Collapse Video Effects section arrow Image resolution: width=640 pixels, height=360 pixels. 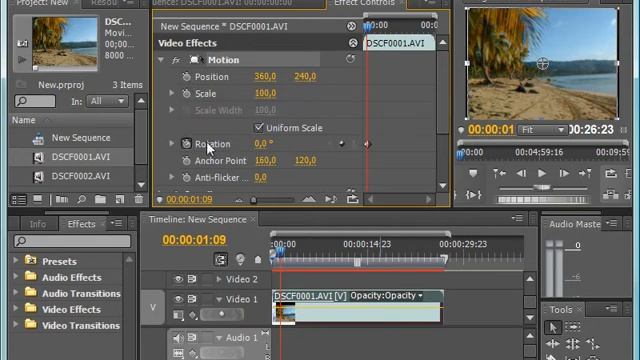coord(353,43)
